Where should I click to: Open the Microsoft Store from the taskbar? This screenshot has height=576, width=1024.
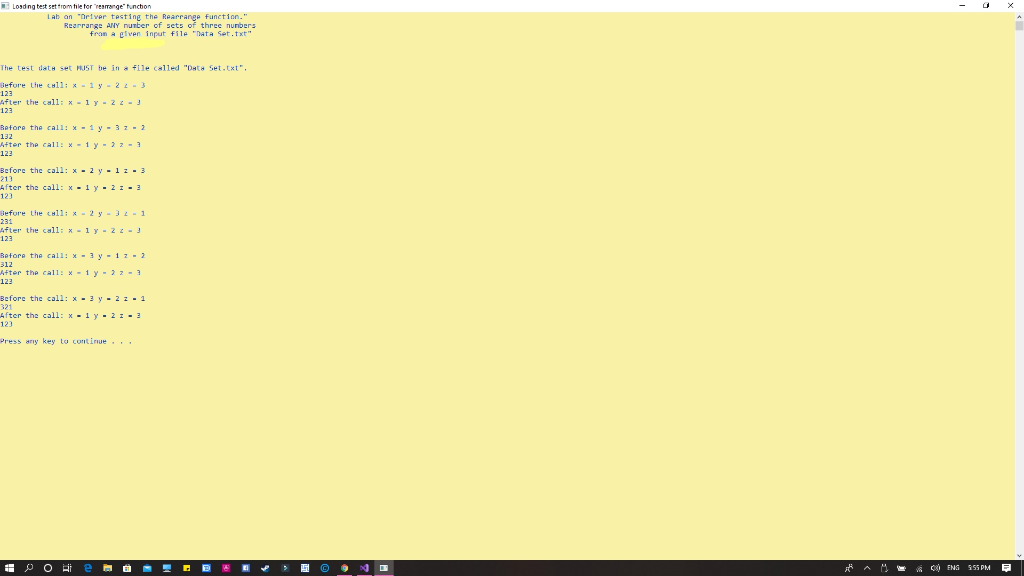[125, 568]
